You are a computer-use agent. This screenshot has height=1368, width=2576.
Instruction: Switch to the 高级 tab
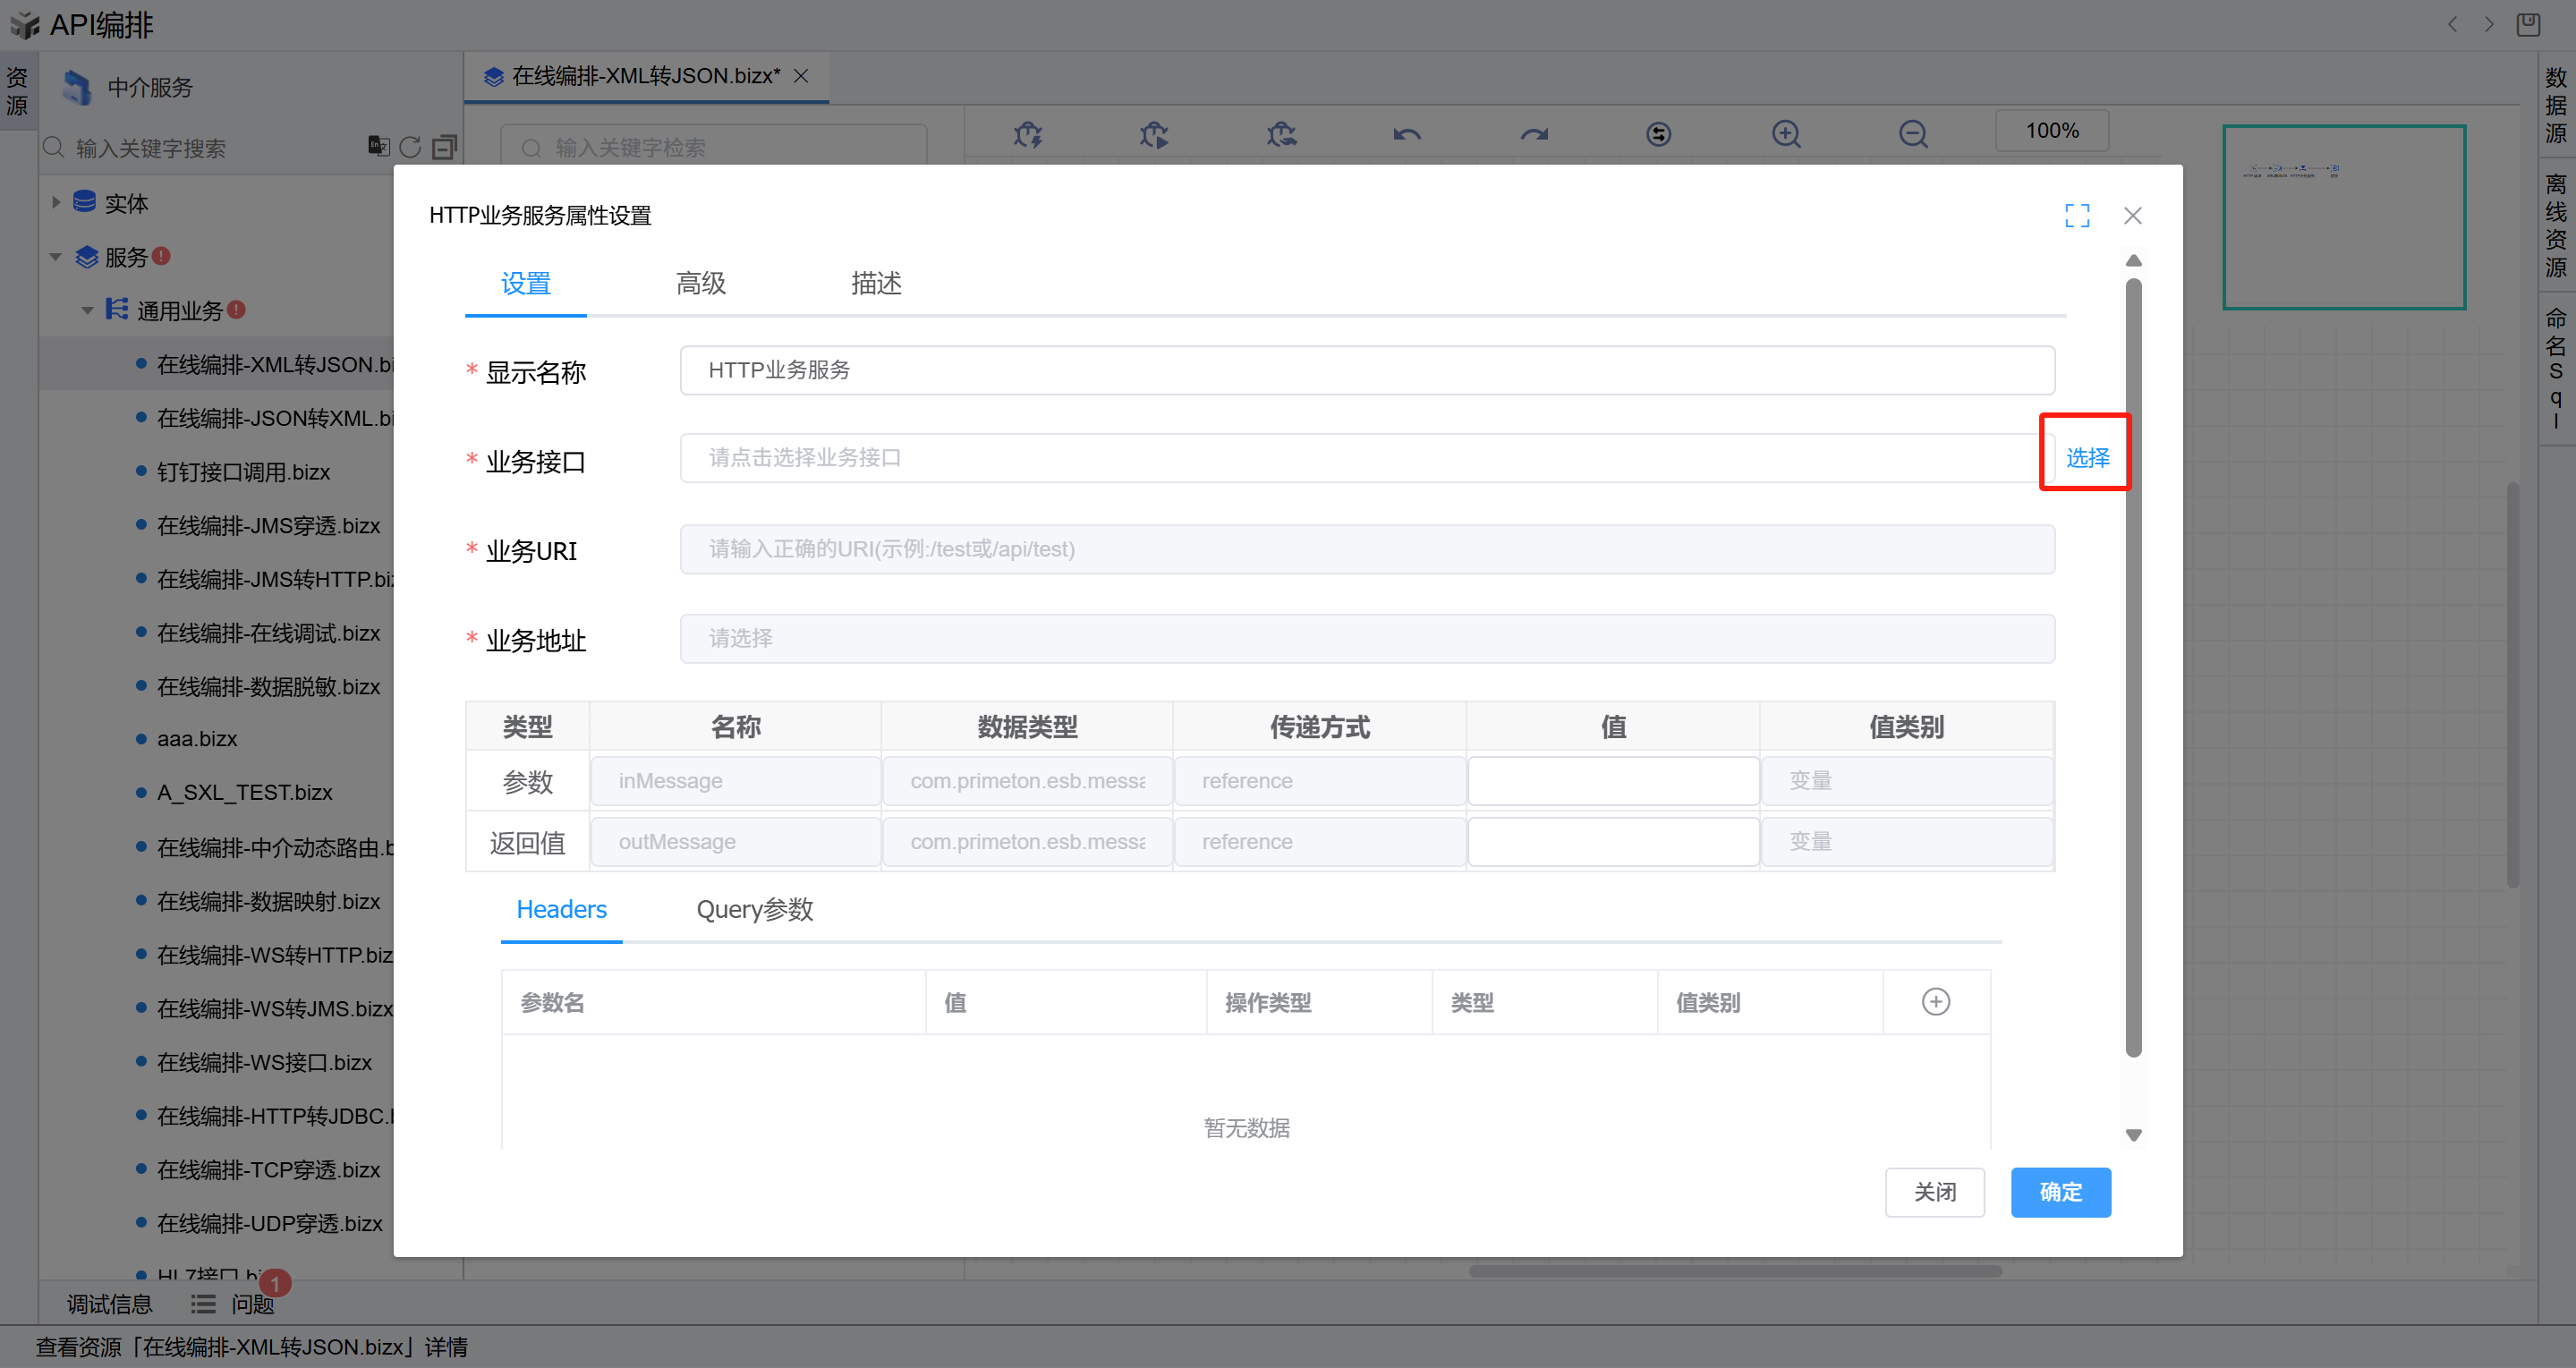click(700, 284)
